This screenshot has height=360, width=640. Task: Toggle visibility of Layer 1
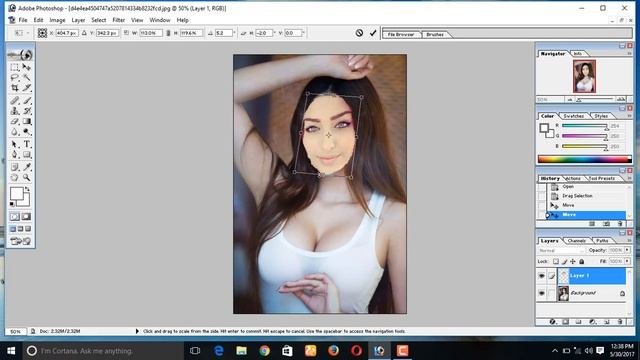coord(541,276)
